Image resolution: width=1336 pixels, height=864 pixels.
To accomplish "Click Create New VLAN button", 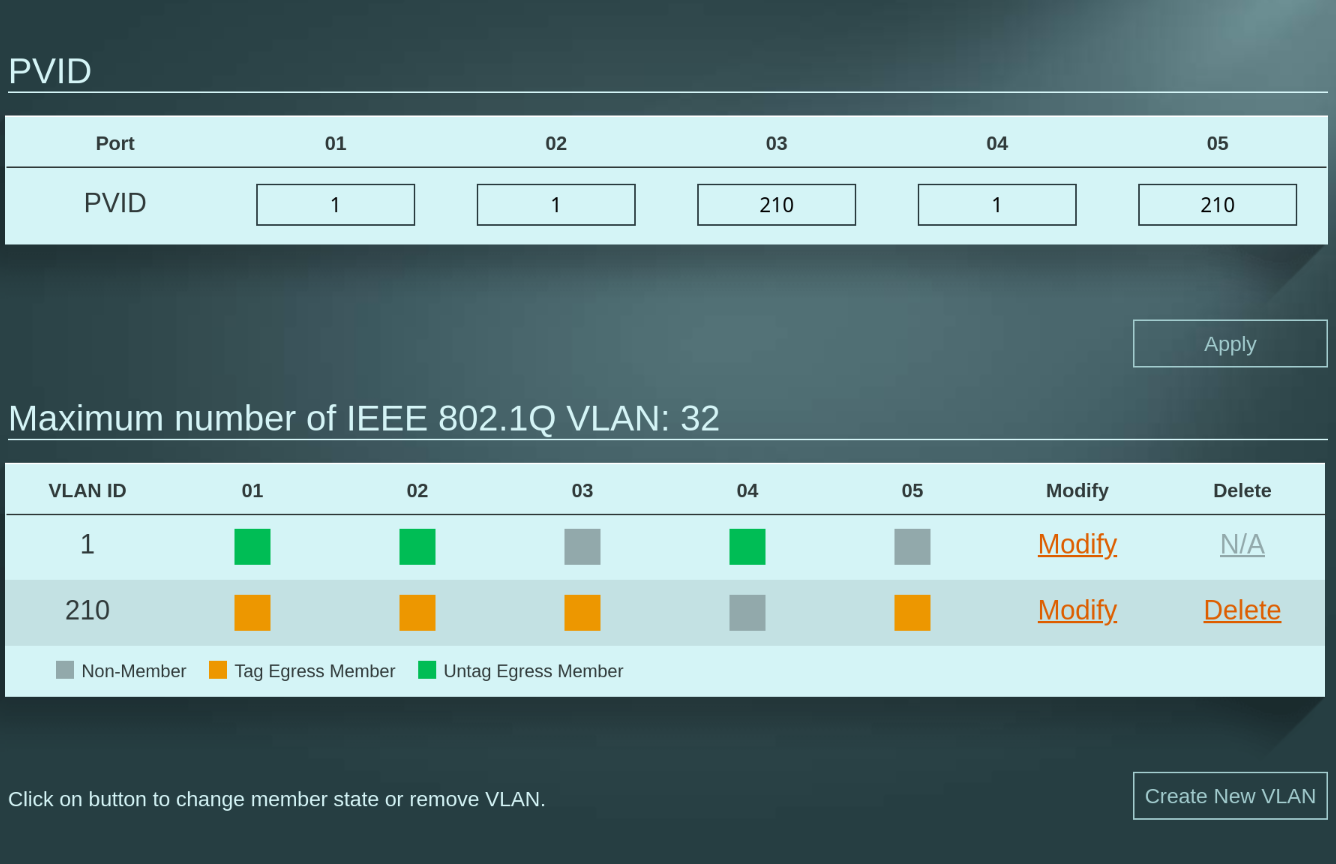I will [1230, 796].
